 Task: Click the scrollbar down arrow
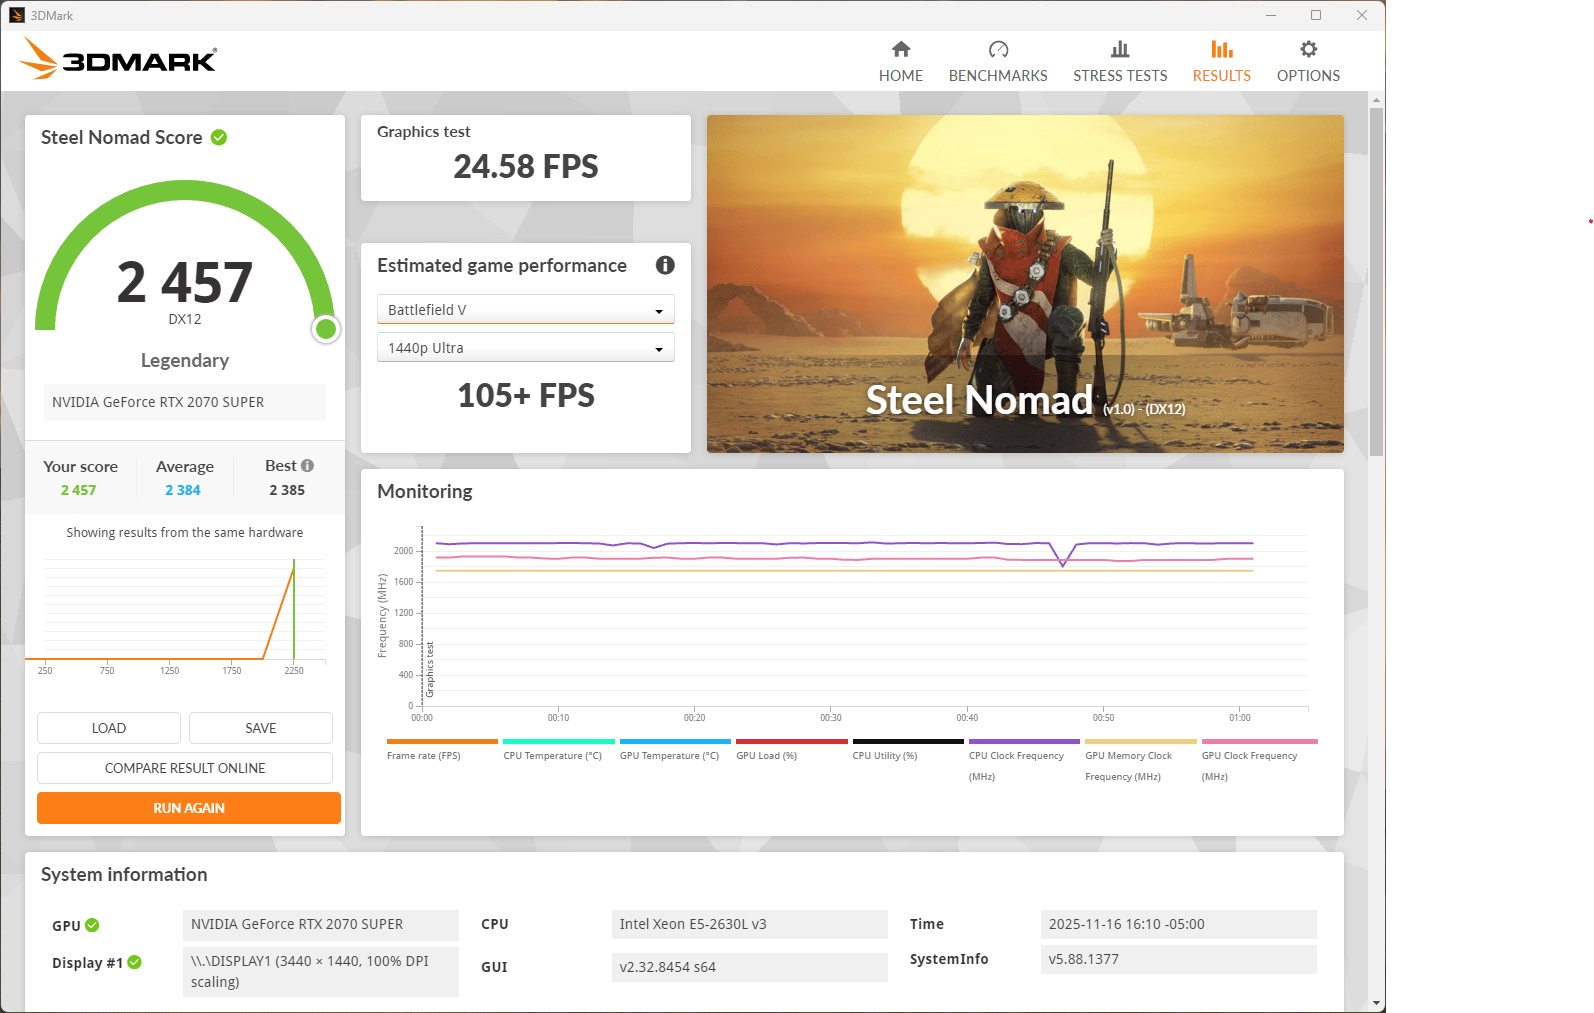1377,1003
